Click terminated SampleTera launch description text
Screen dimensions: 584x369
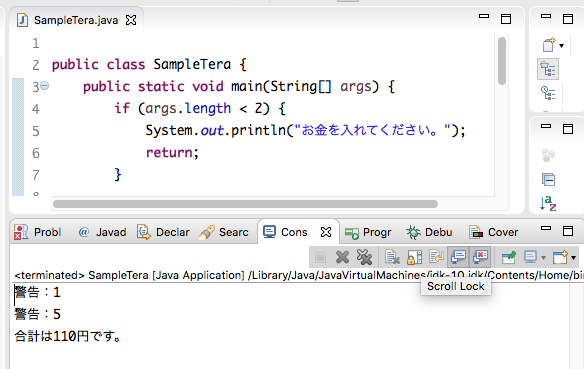(299, 275)
